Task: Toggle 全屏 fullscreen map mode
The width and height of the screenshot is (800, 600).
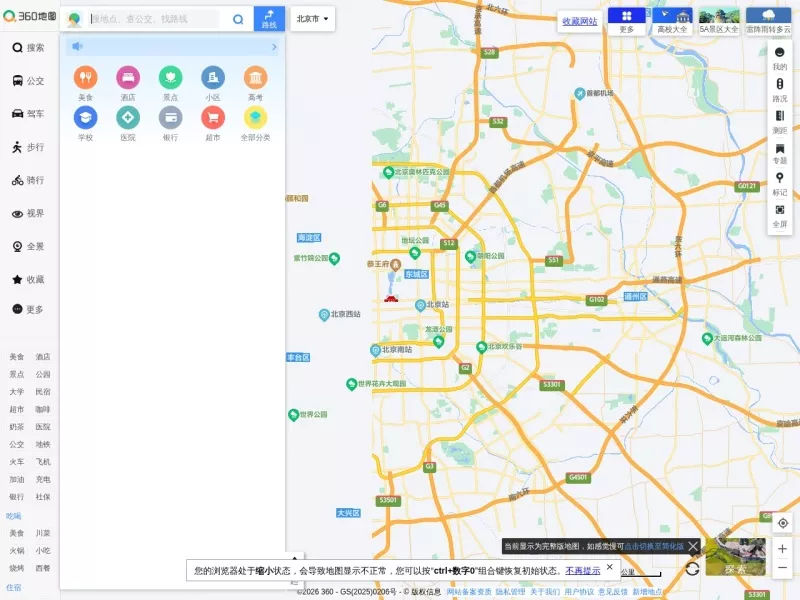Action: click(x=780, y=216)
